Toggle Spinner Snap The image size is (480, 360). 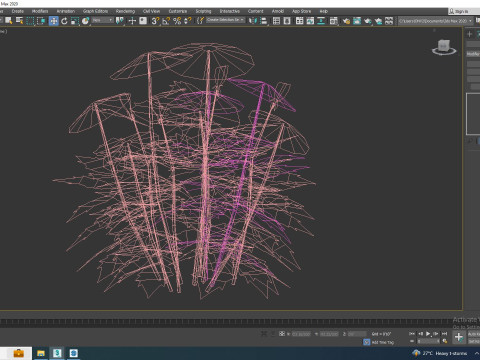[188, 21]
